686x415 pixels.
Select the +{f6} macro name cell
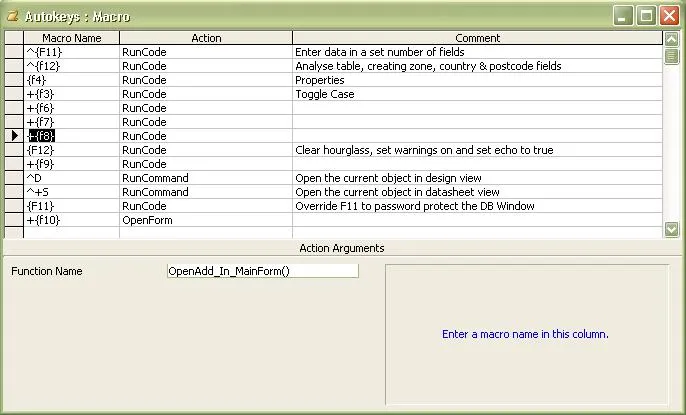click(71, 108)
